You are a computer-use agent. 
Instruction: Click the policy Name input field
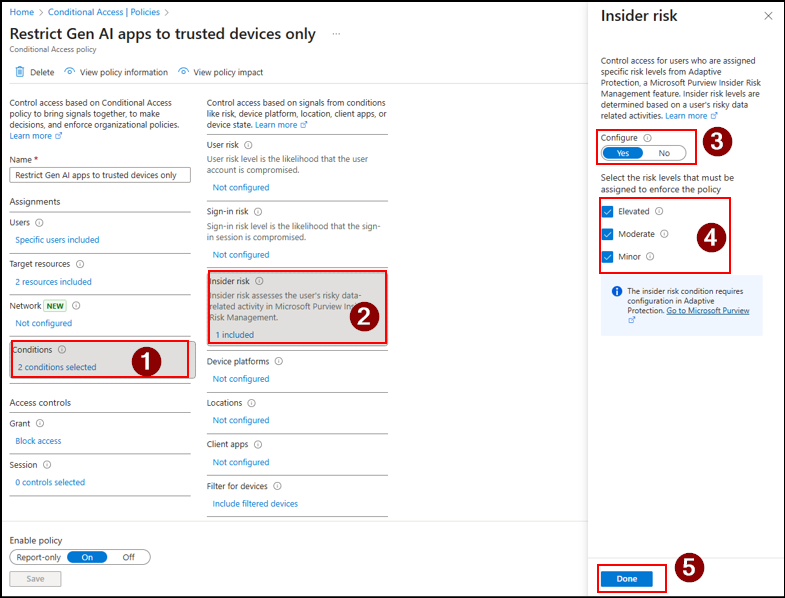pyautogui.click(x=95, y=175)
